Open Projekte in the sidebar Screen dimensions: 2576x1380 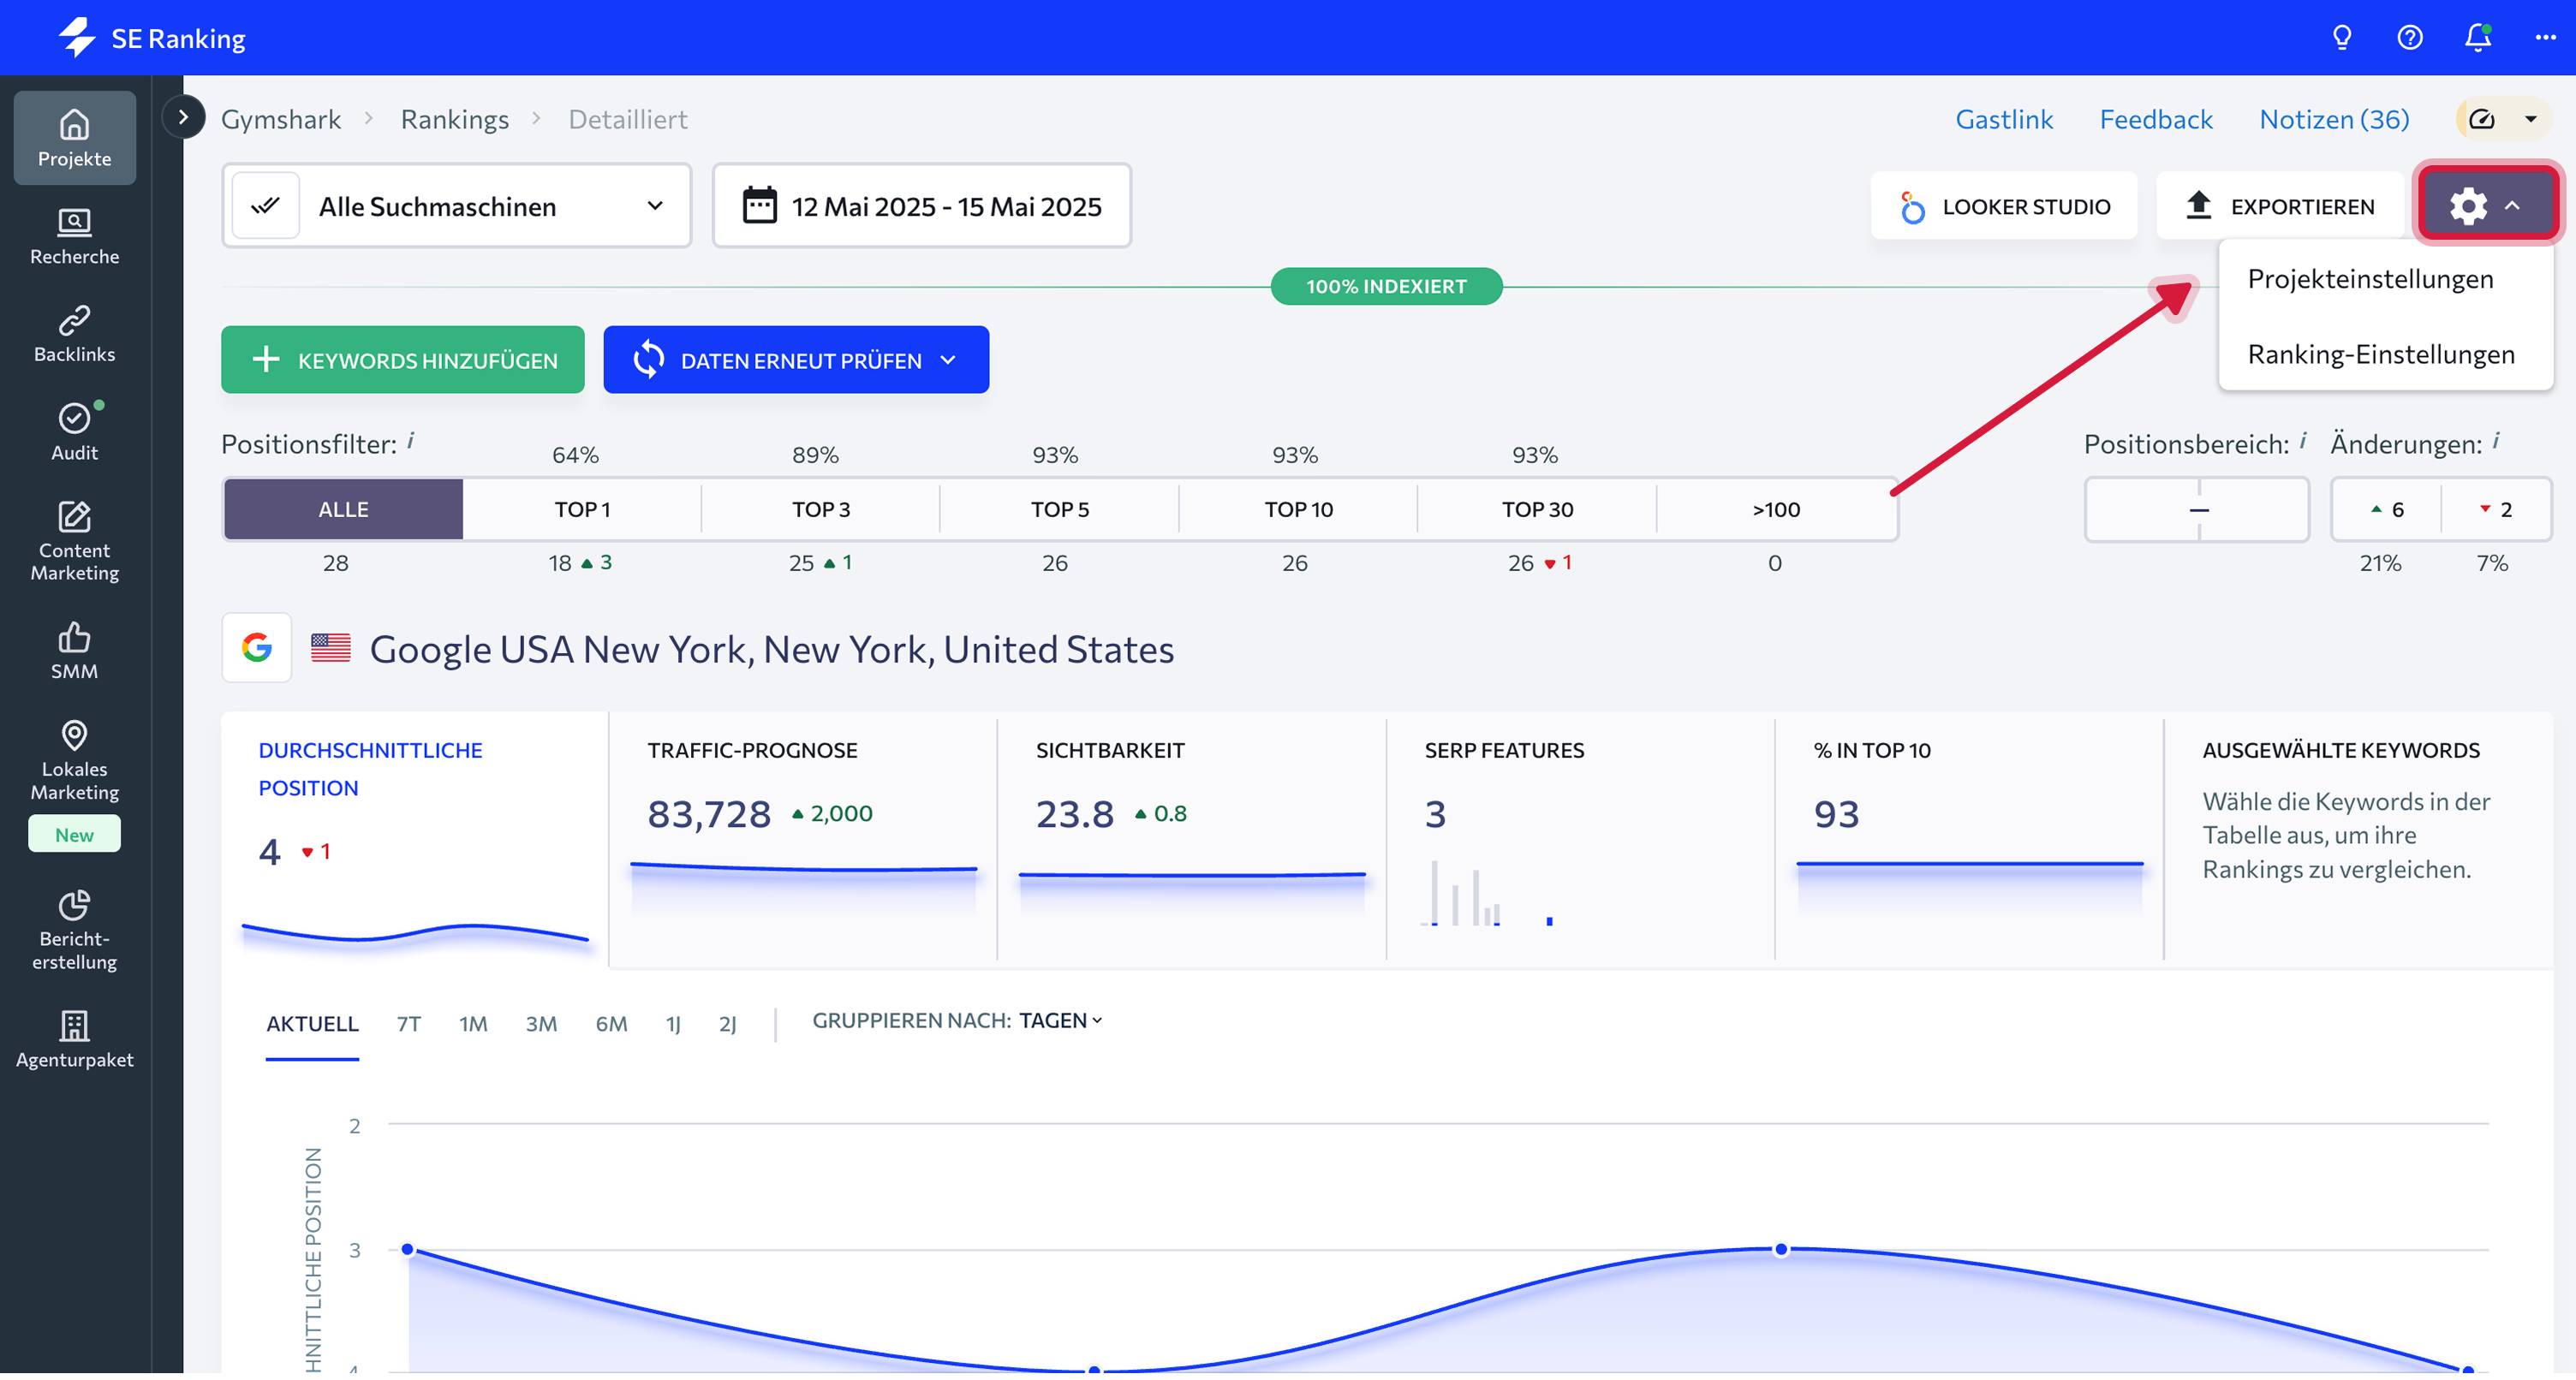(x=74, y=138)
